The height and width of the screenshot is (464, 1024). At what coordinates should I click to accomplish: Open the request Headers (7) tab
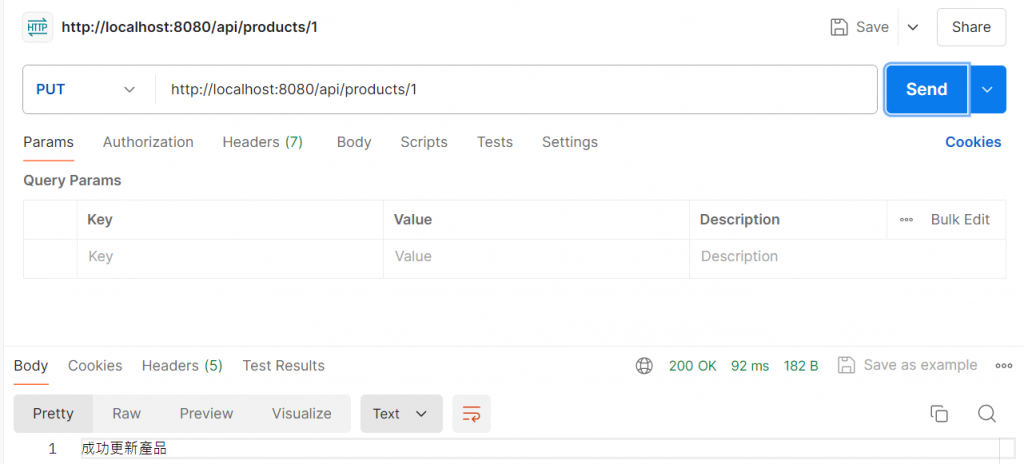263,142
